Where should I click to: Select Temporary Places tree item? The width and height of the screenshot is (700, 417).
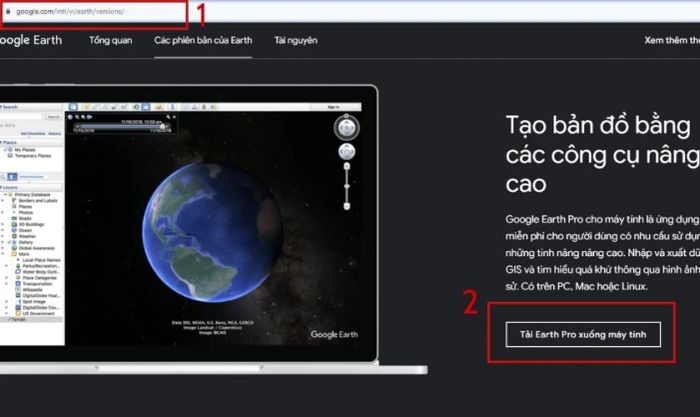tap(29, 156)
